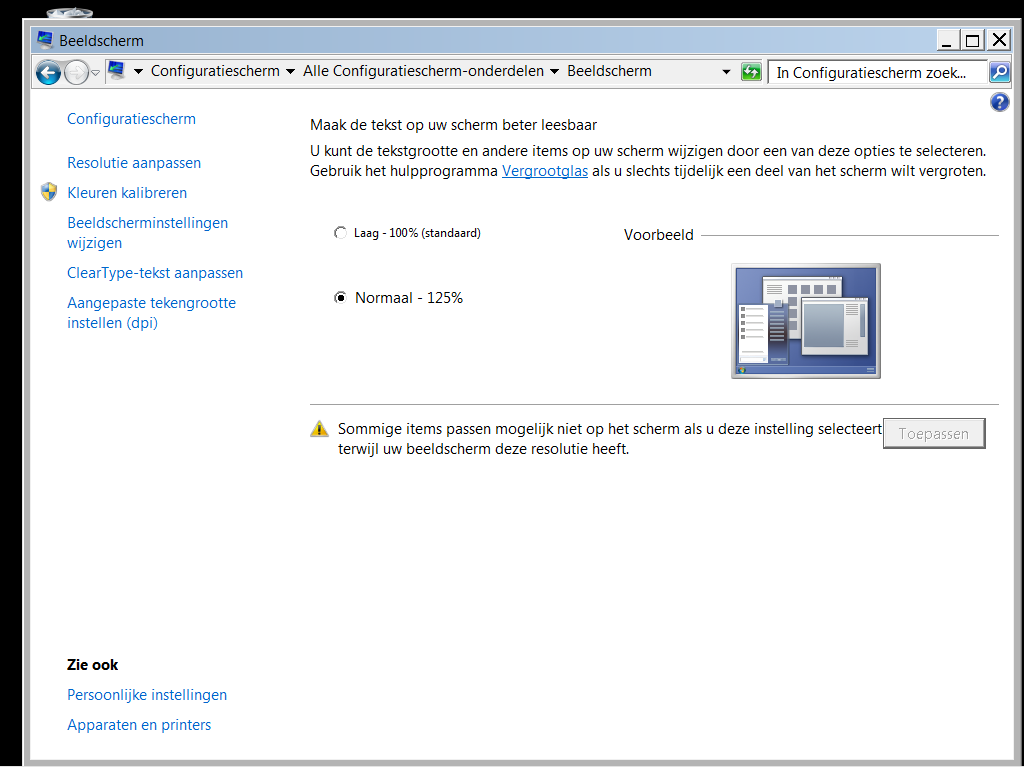Screen dimensions: 1024x768
Task: Select Laag - 100% (standaard) radio button
Action: click(340, 233)
